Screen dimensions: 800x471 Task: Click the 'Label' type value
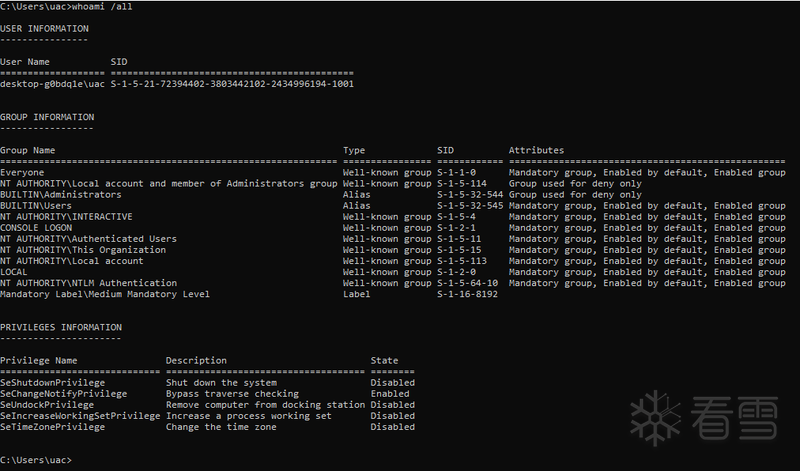[x=357, y=294]
